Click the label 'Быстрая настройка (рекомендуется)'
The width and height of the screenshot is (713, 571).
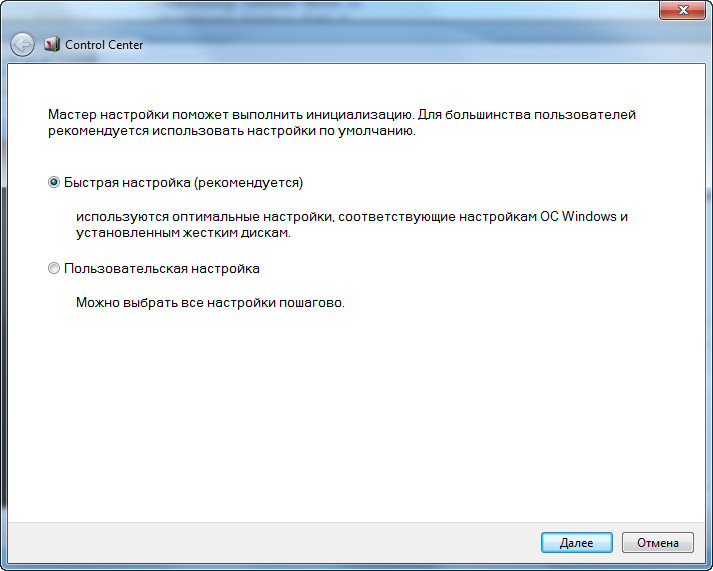click(x=183, y=183)
